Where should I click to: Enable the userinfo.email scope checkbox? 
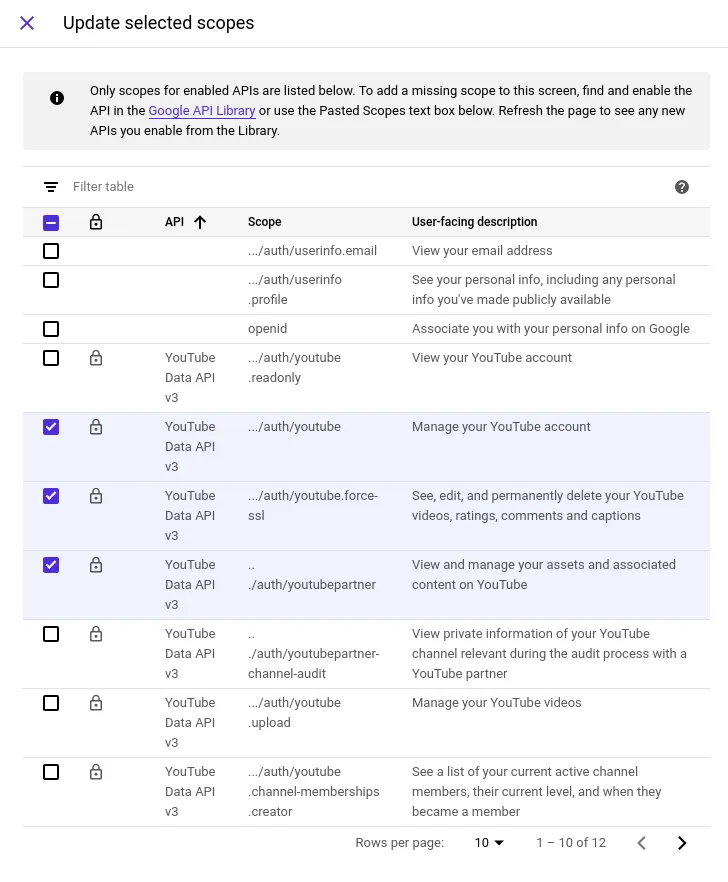tap(51, 251)
